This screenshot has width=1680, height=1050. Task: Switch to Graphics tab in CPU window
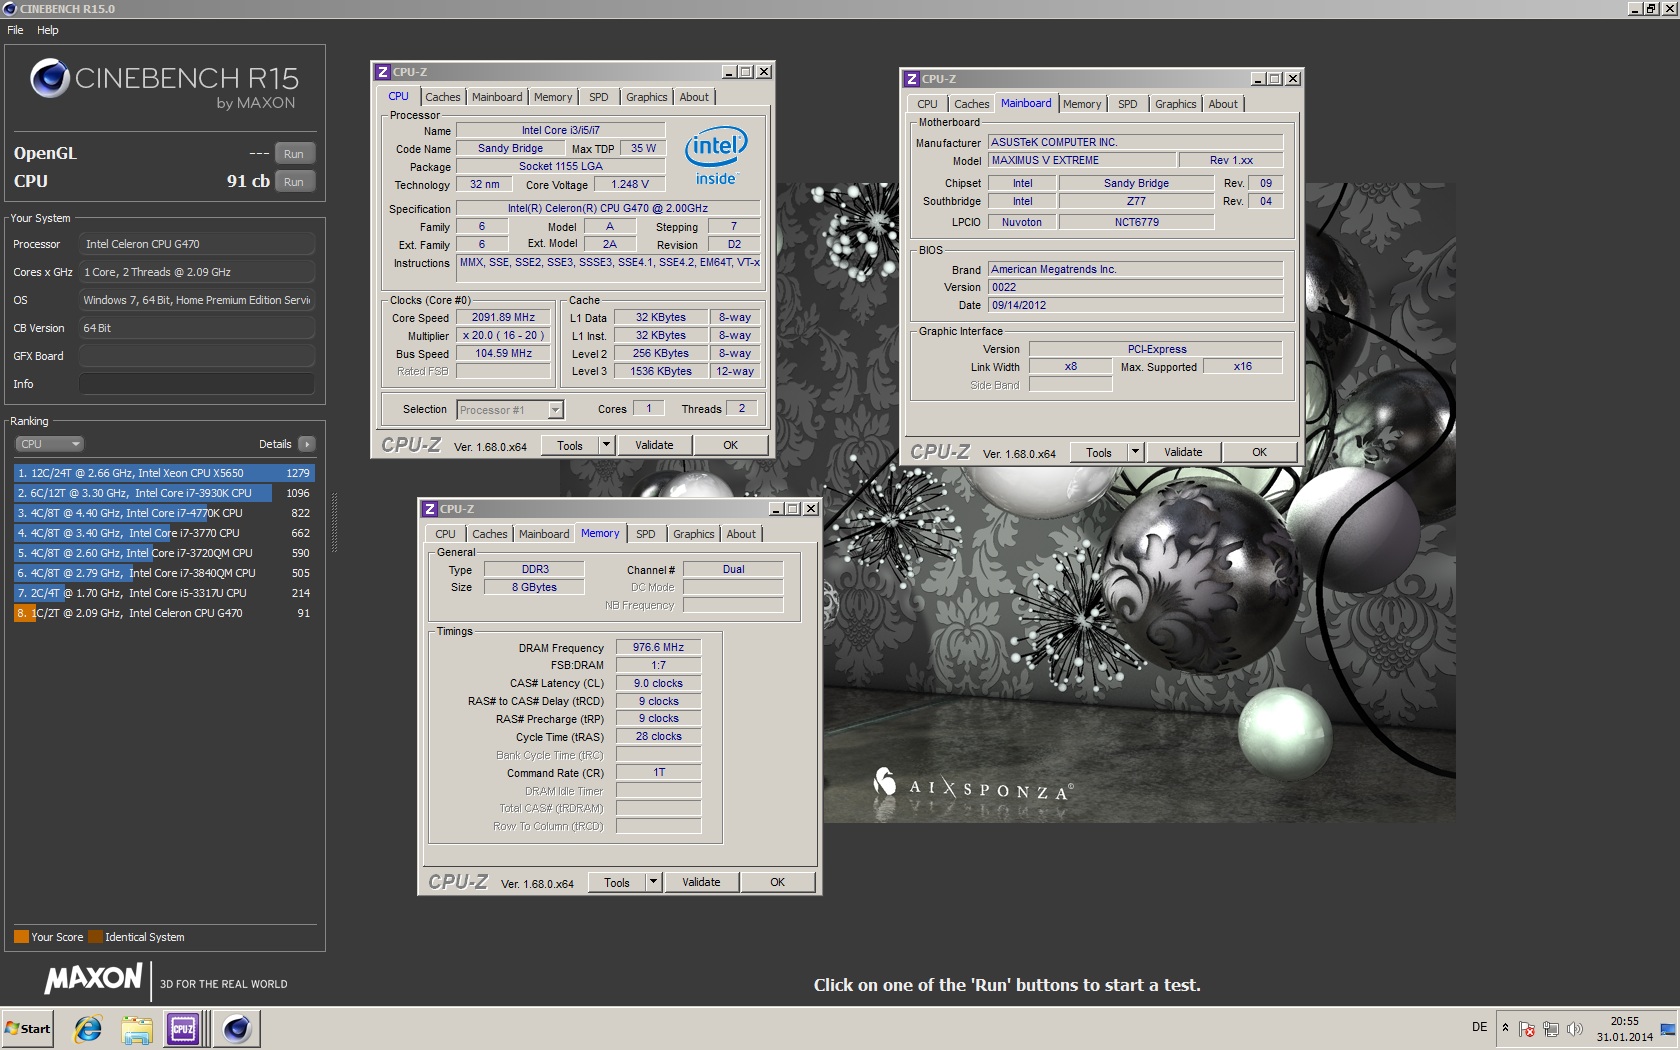tap(647, 97)
